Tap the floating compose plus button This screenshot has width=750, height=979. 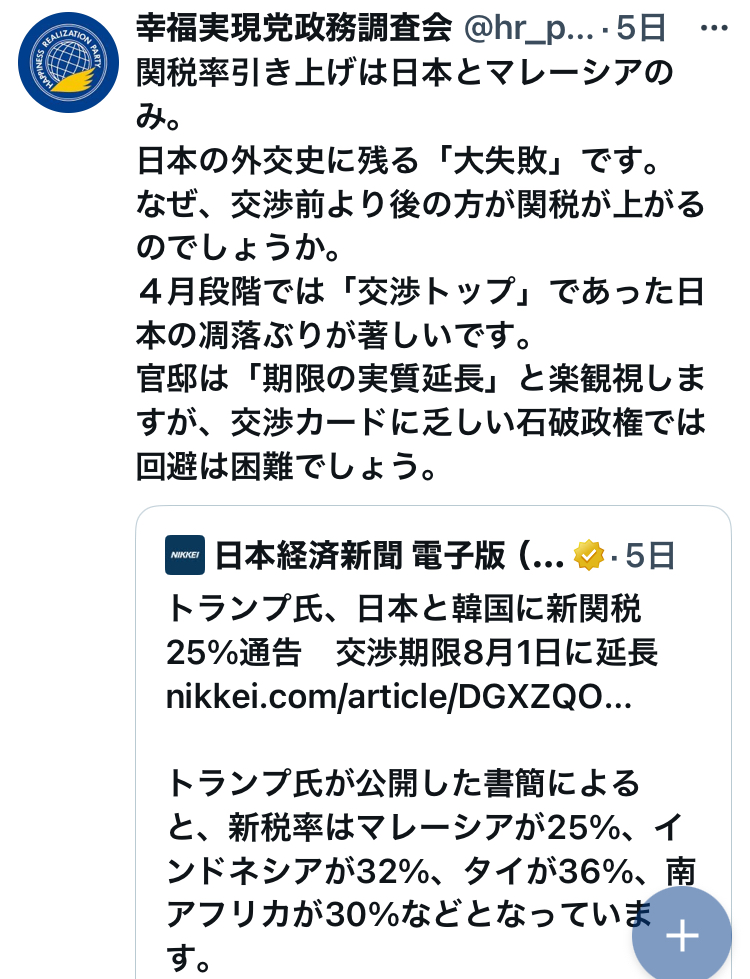[x=682, y=936]
